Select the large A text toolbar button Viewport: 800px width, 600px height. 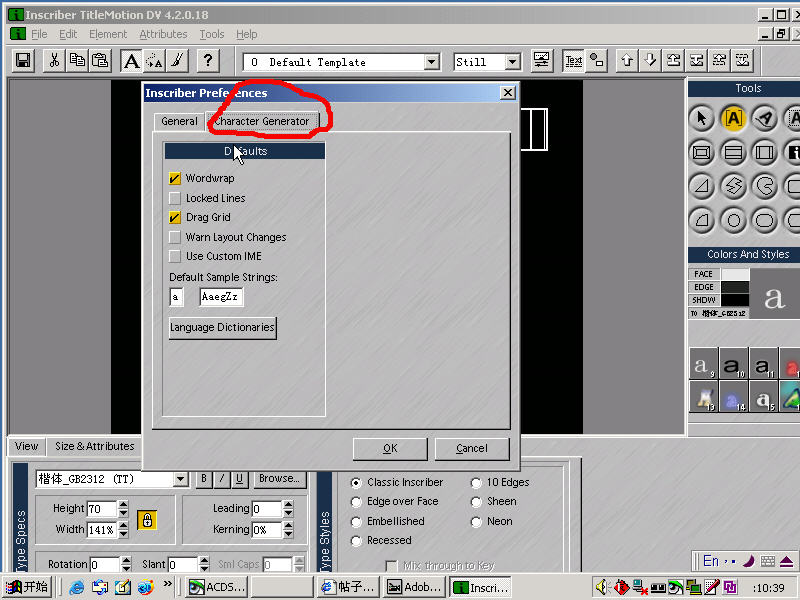click(x=131, y=61)
